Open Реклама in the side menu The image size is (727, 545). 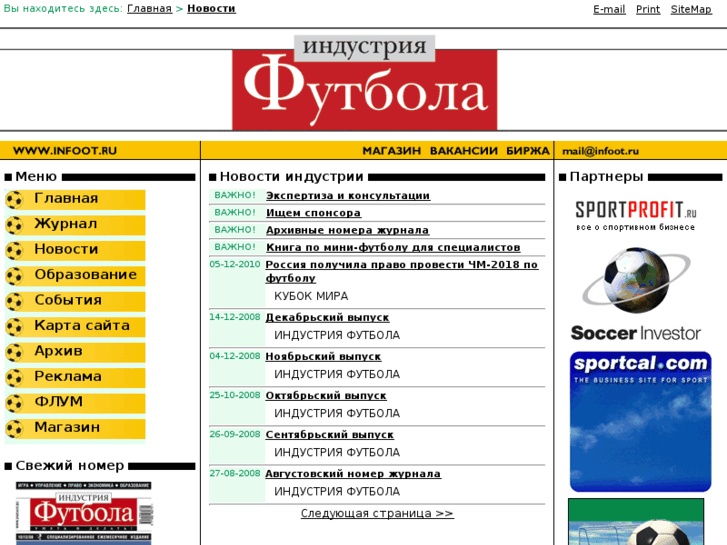click(68, 377)
